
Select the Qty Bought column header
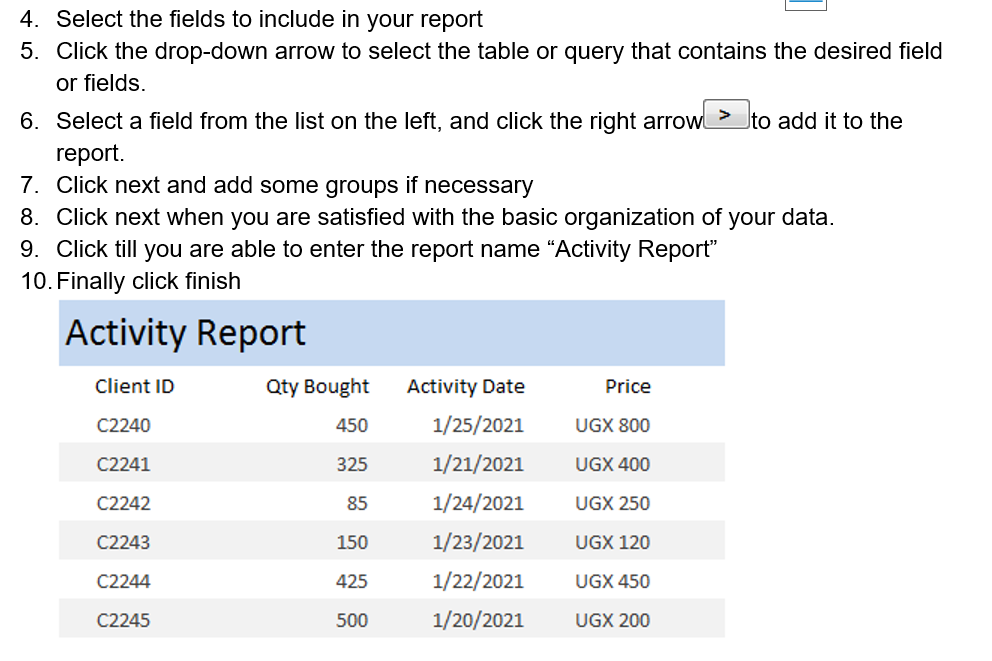click(317, 386)
